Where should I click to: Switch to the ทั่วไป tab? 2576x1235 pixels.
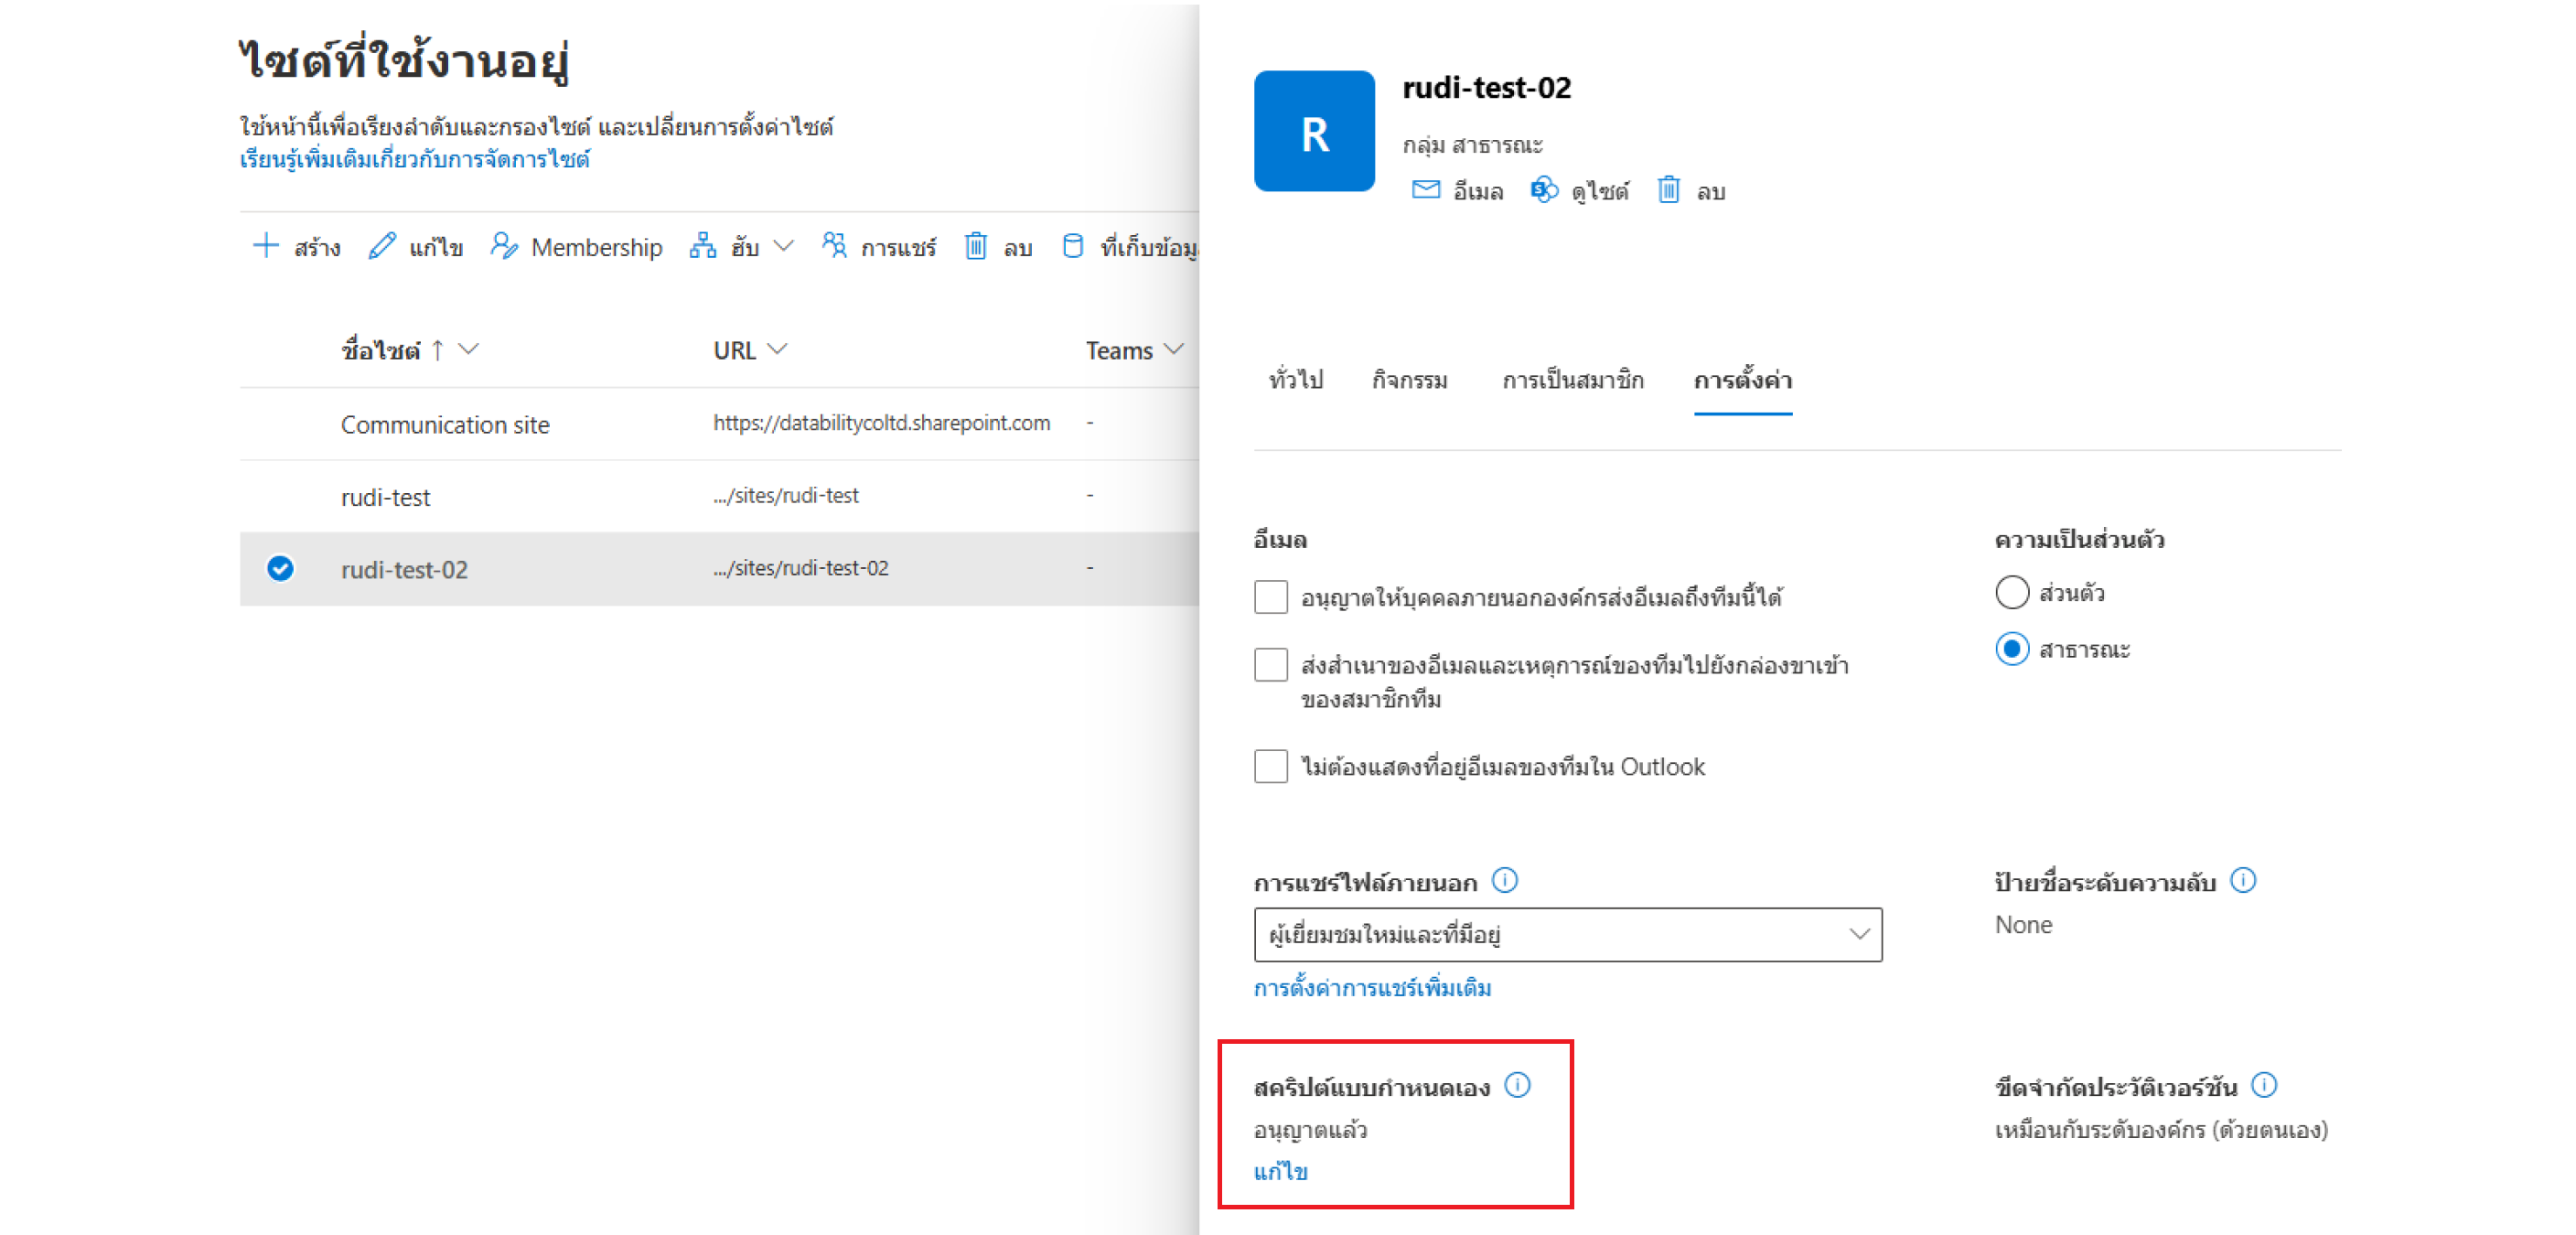[1295, 380]
